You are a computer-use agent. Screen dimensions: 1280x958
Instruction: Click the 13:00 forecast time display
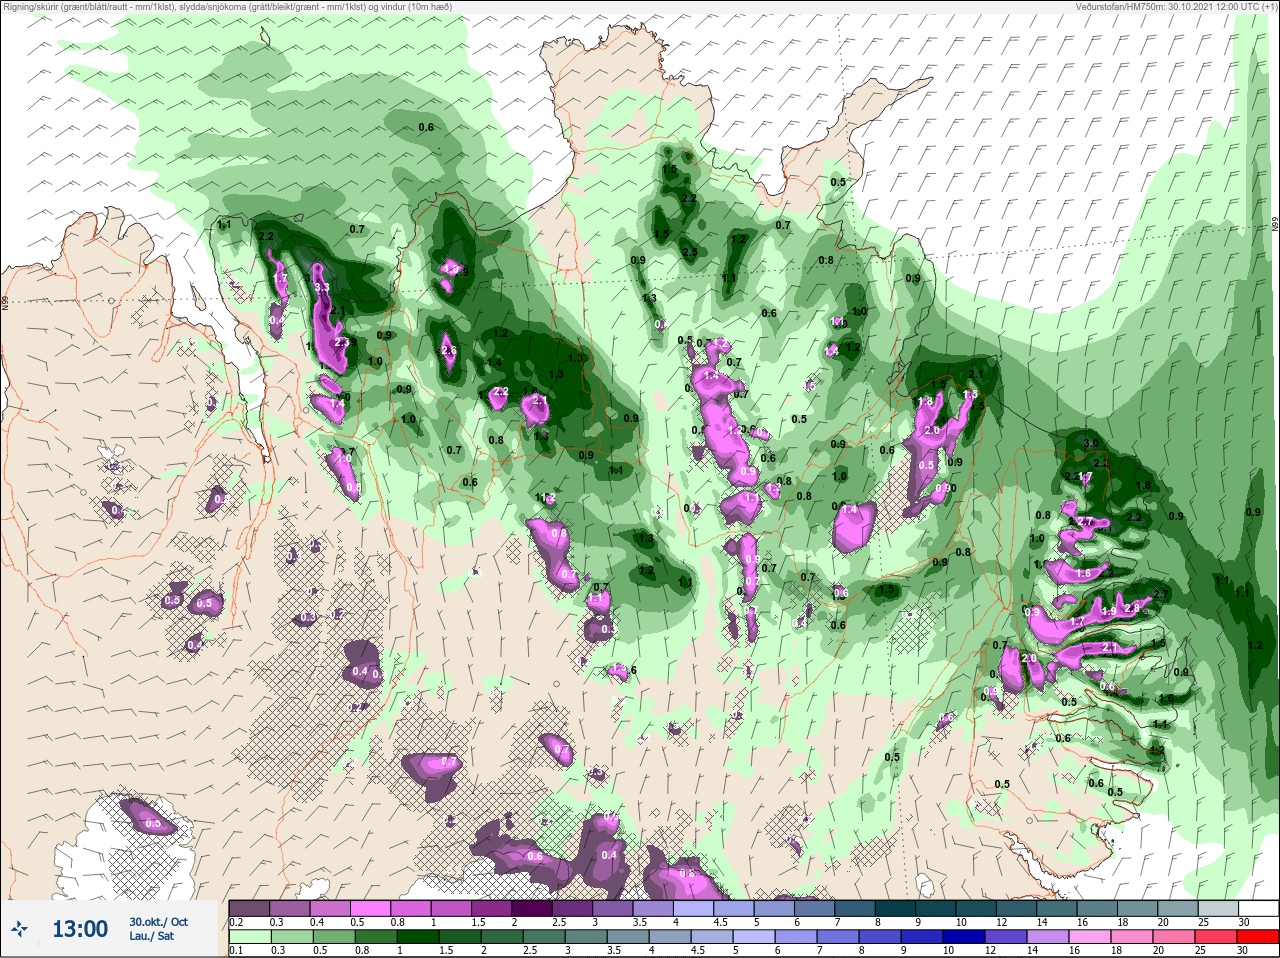tap(80, 929)
